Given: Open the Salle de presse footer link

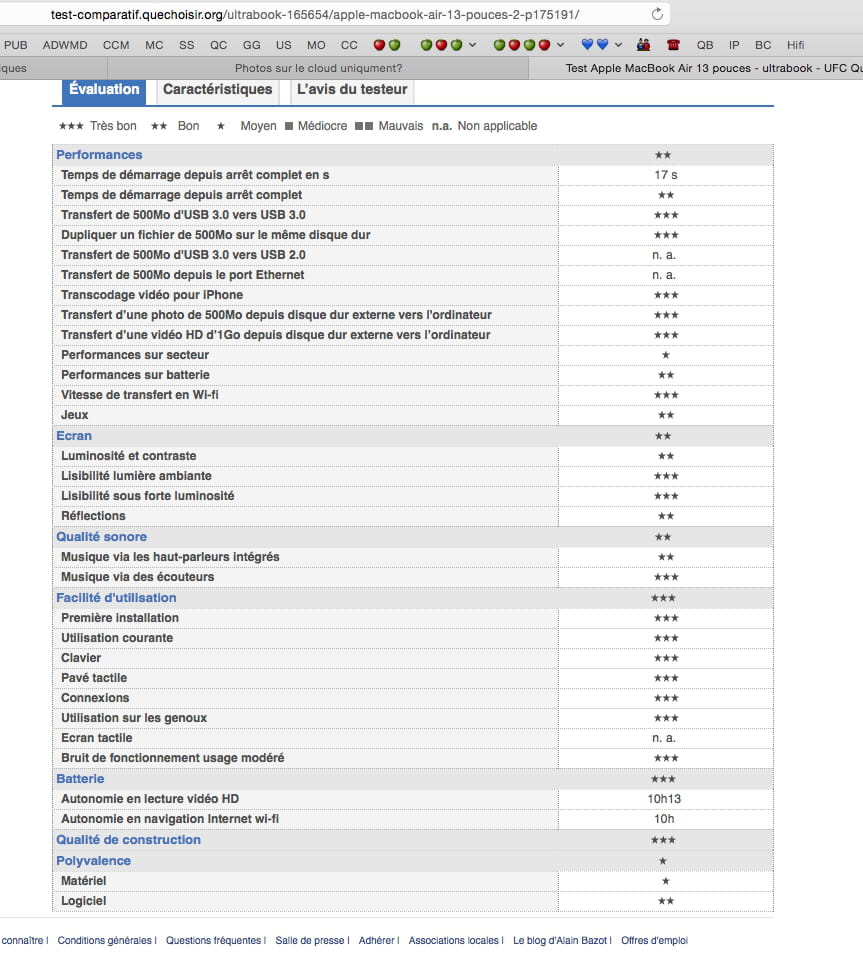Looking at the screenshot, I should pyautogui.click(x=309, y=940).
